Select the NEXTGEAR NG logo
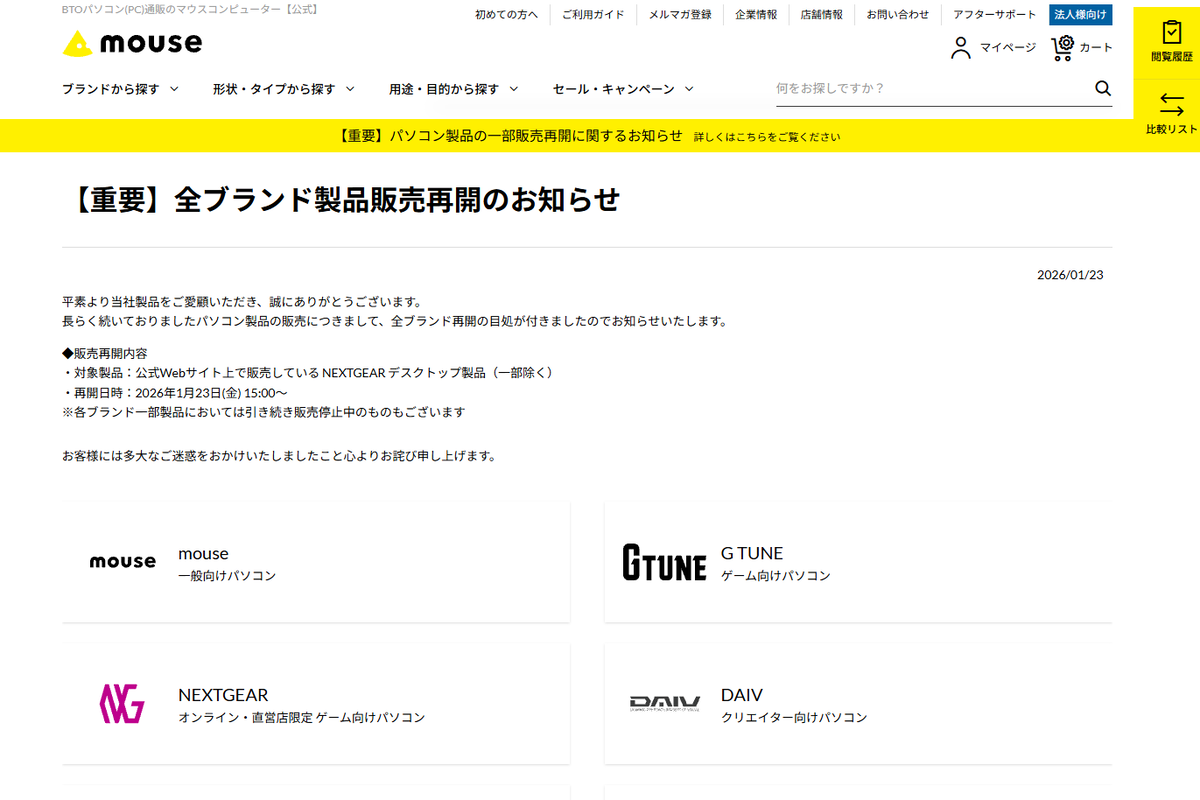1200x800 pixels. (122, 703)
